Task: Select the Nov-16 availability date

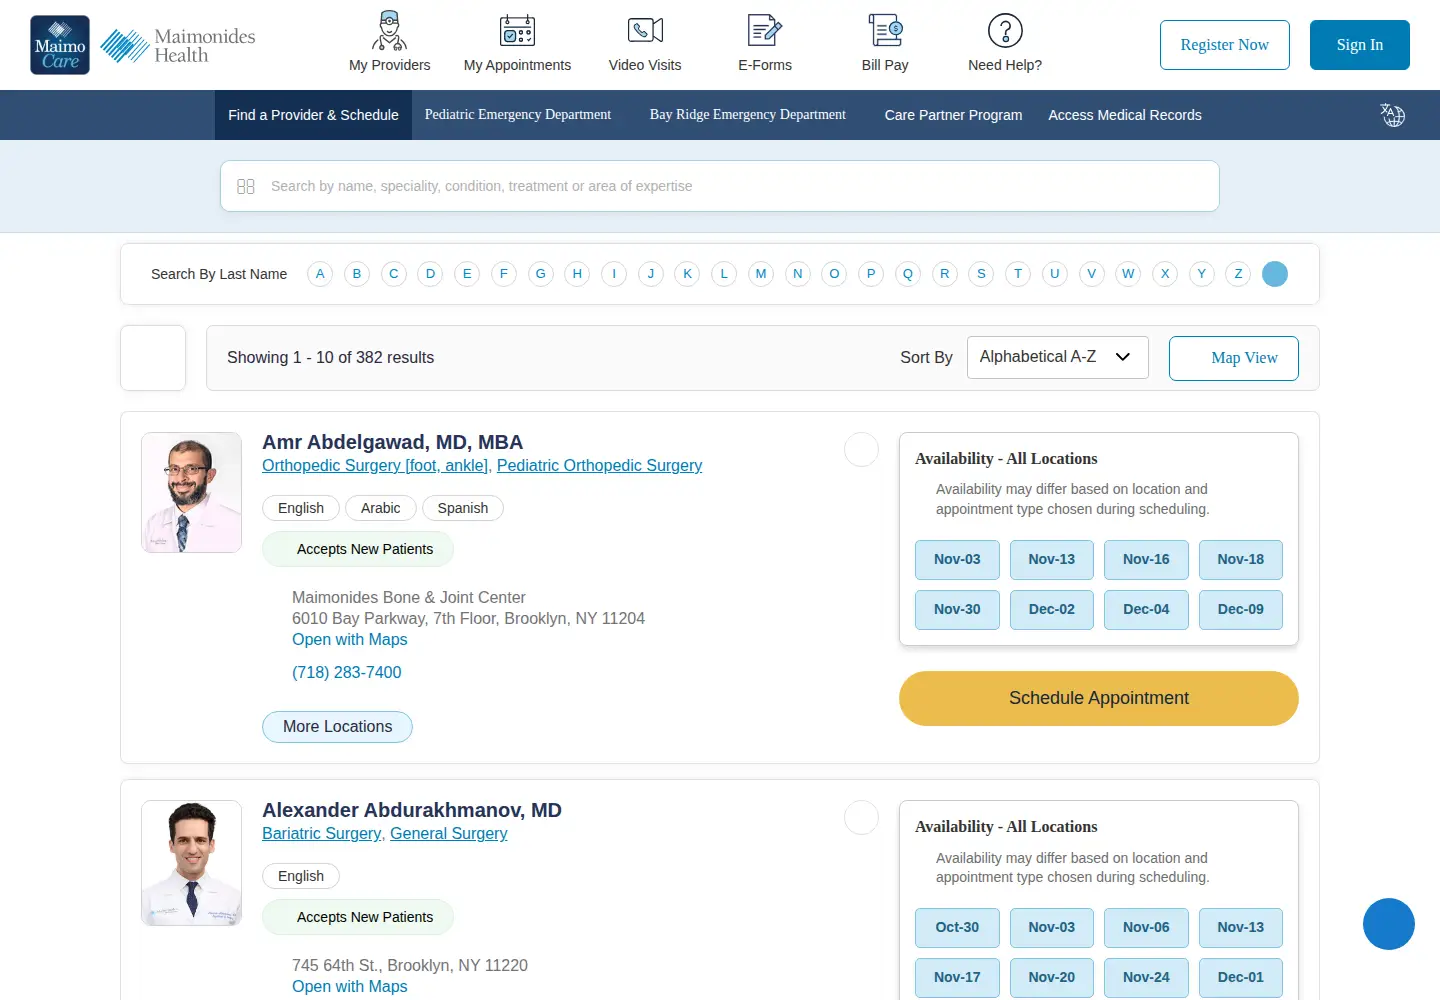Action: click(x=1146, y=560)
